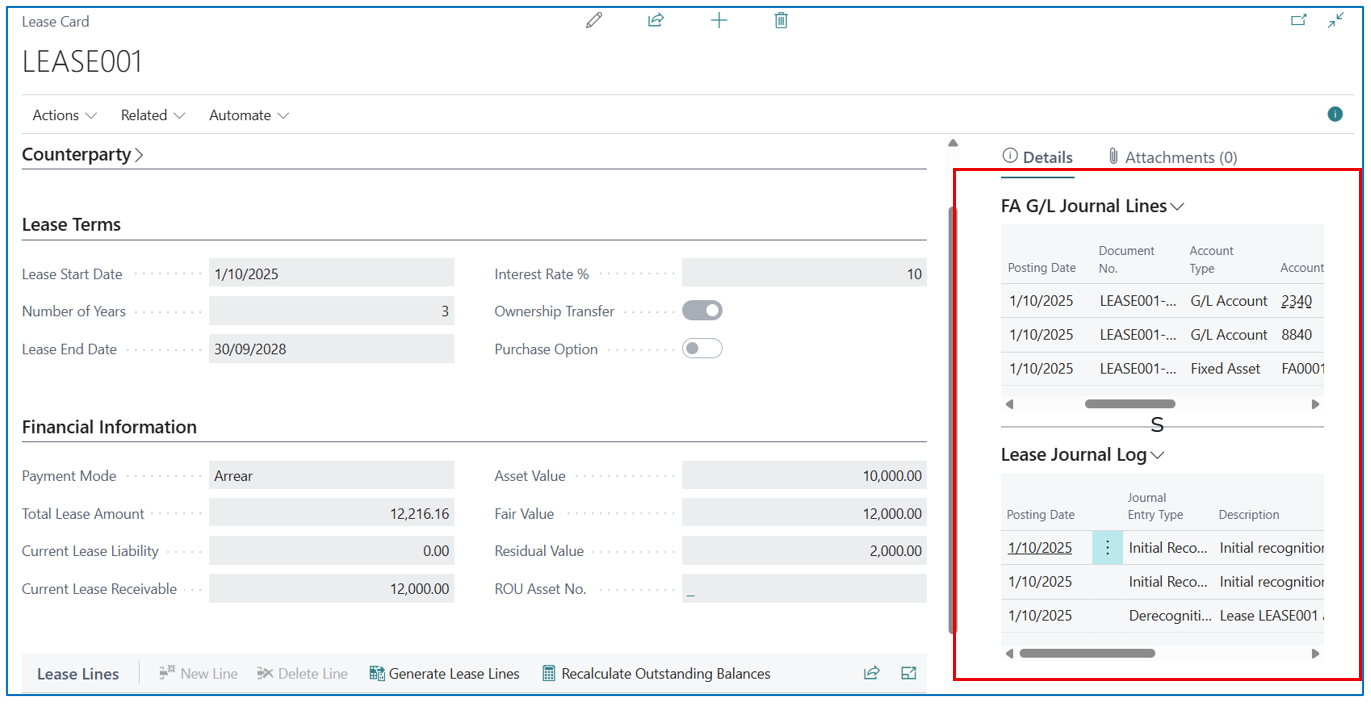Click Recalculate Outstanding Balances button
The image size is (1371, 704).
pyautogui.click(x=656, y=674)
